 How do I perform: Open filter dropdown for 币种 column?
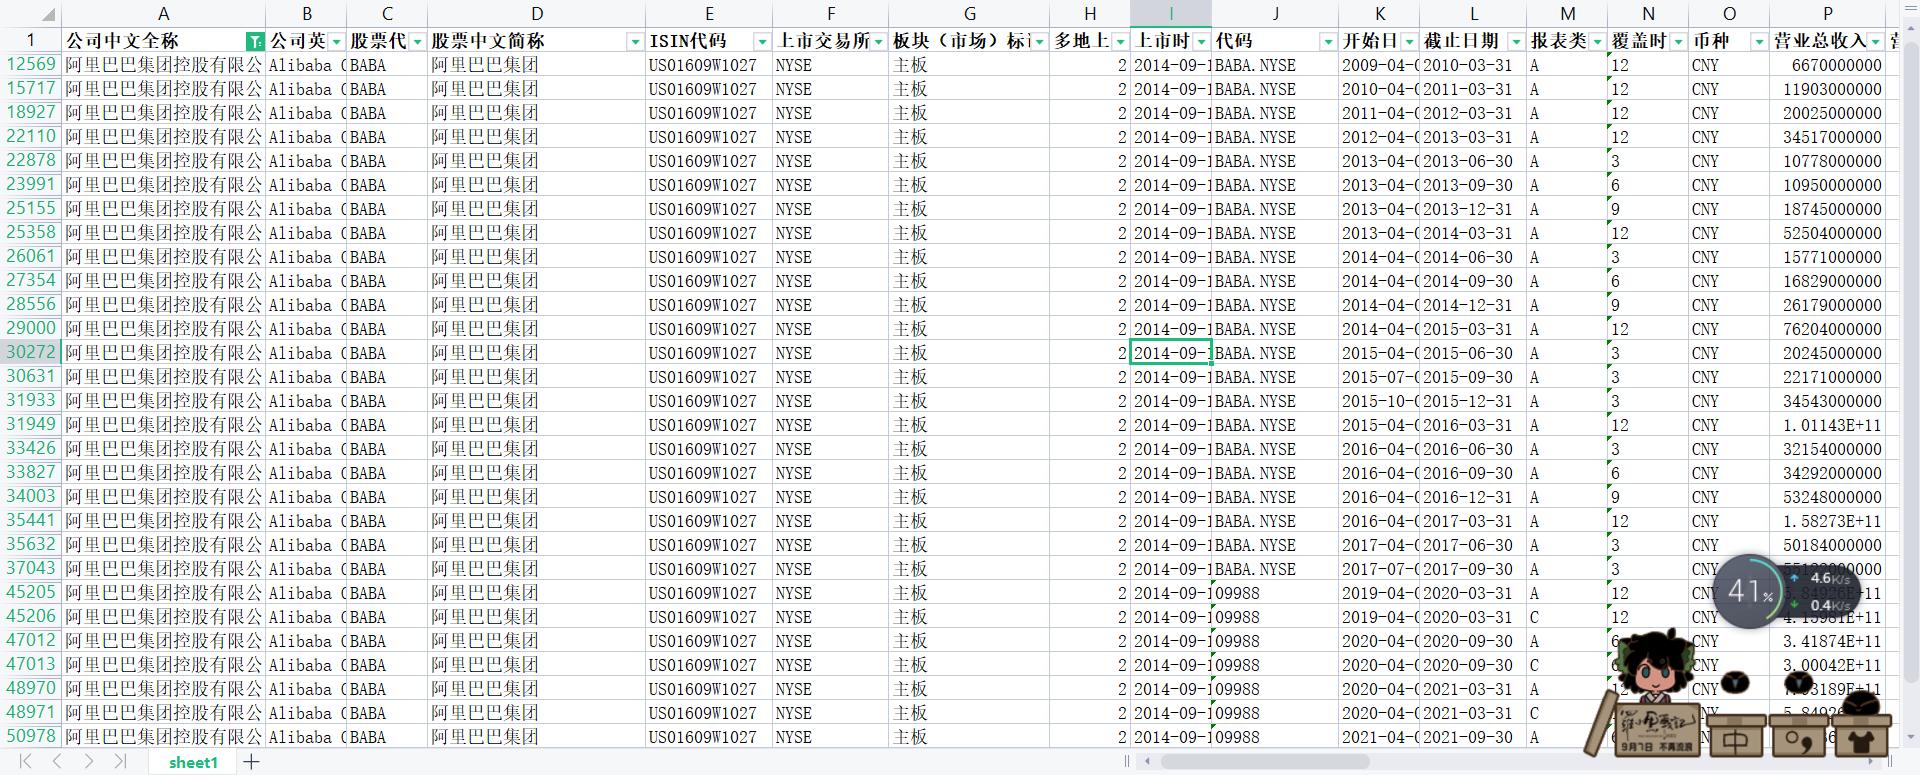1759,41
